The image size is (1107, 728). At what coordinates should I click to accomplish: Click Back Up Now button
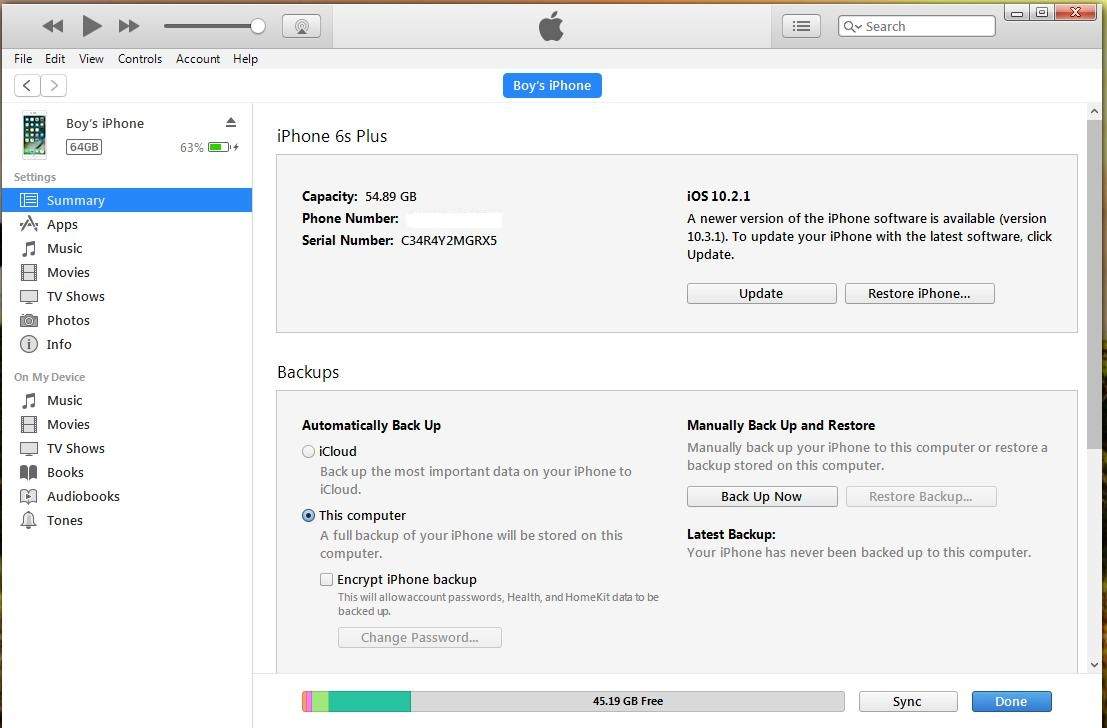[762, 496]
